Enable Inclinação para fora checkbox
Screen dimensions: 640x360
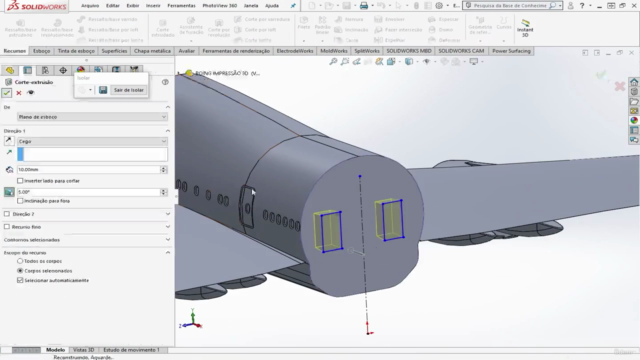20,201
